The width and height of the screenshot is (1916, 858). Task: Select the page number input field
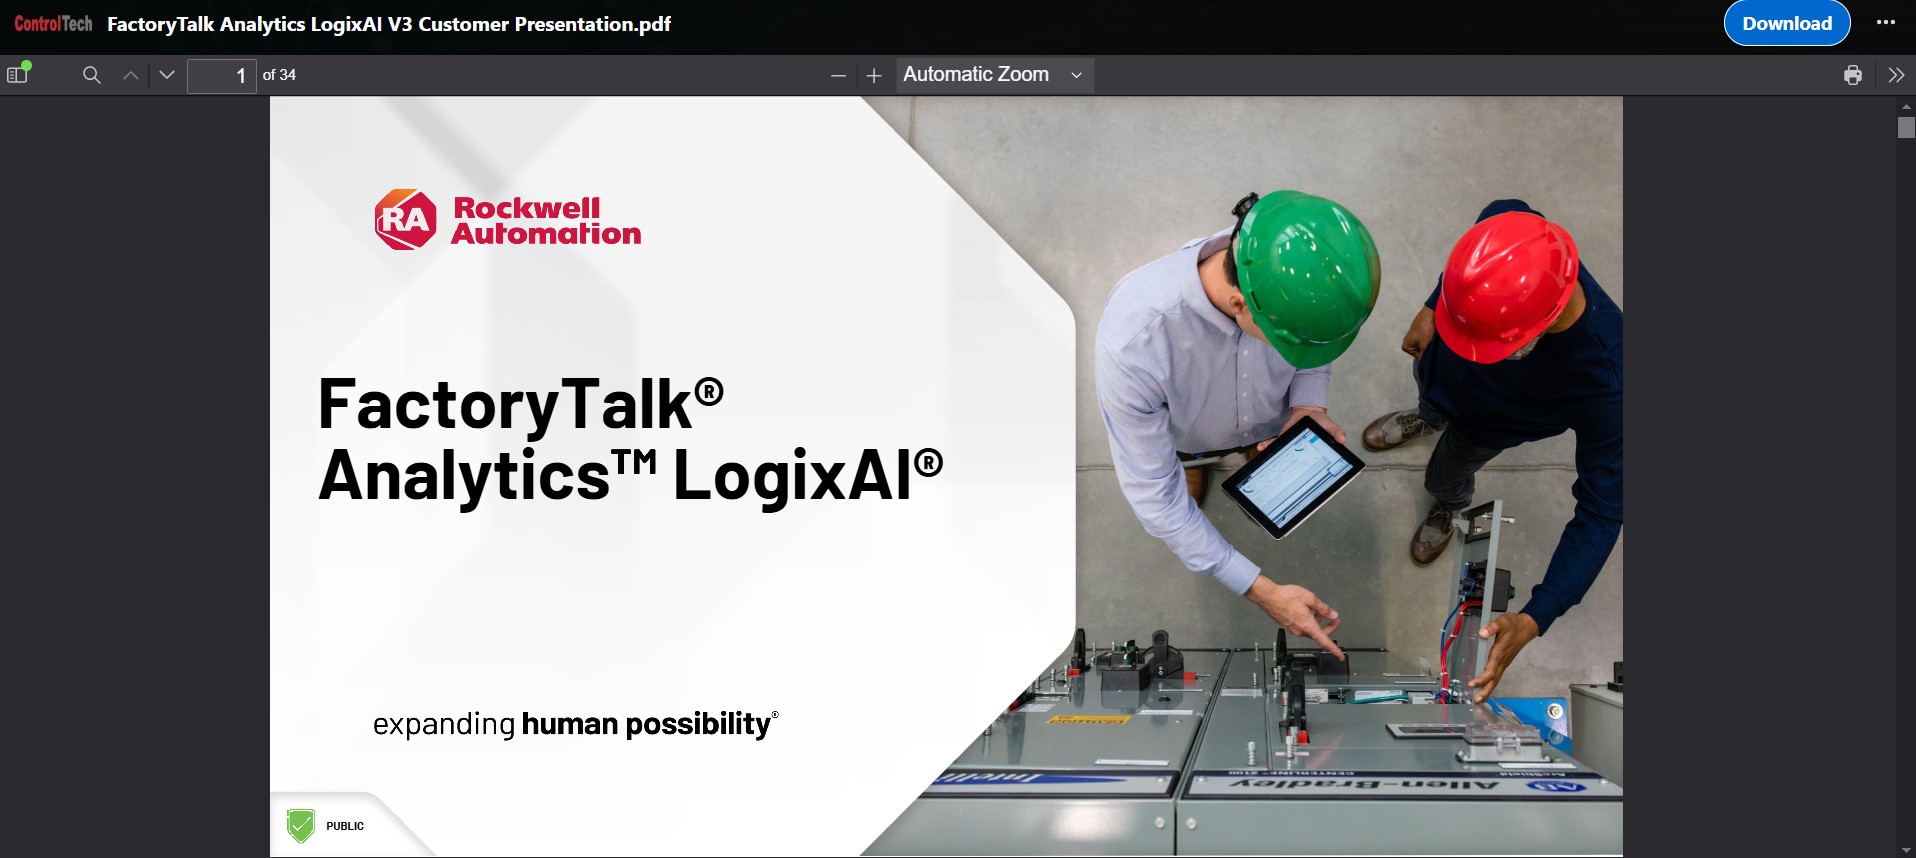point(221,75)
